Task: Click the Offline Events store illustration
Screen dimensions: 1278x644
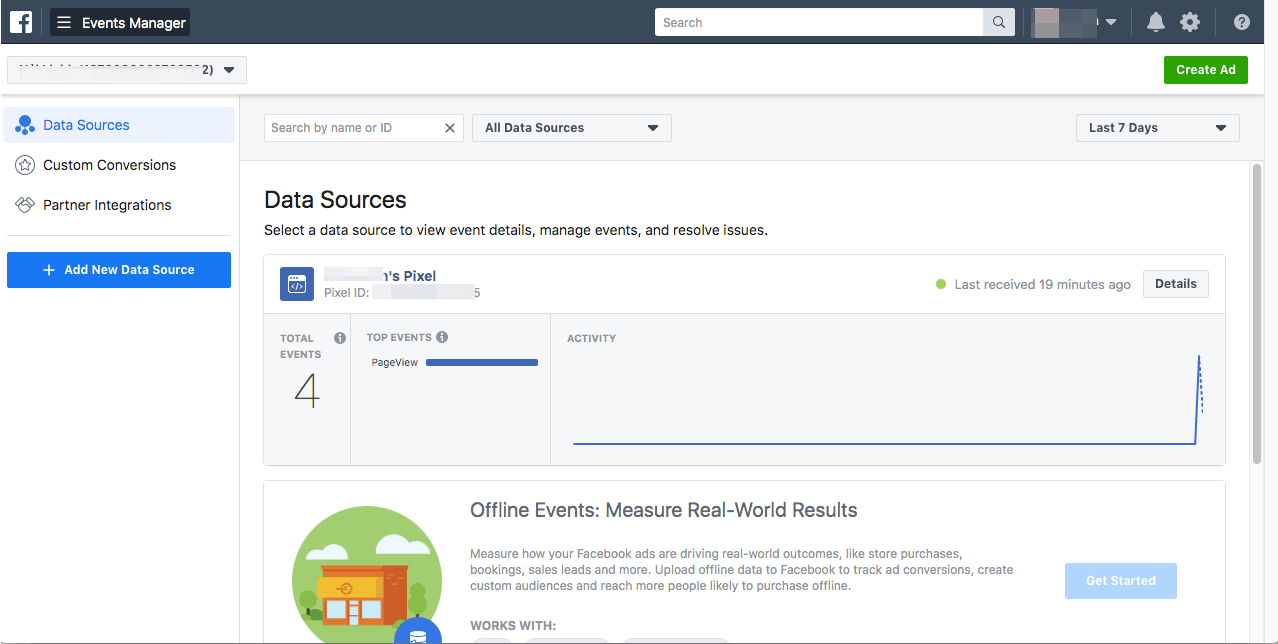Action: pyautogui.click(x=366, y=573)
